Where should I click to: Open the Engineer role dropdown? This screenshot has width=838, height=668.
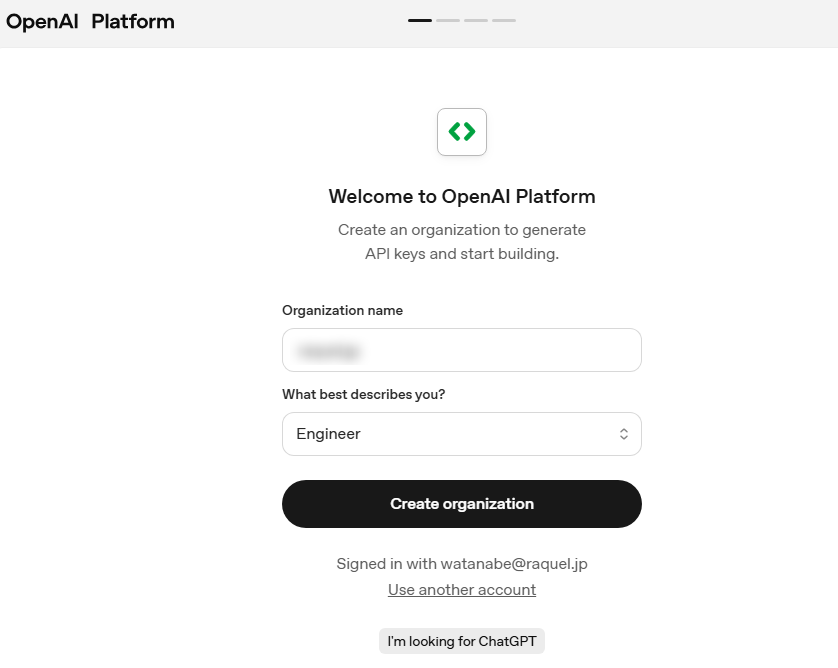tap(462, 434)
